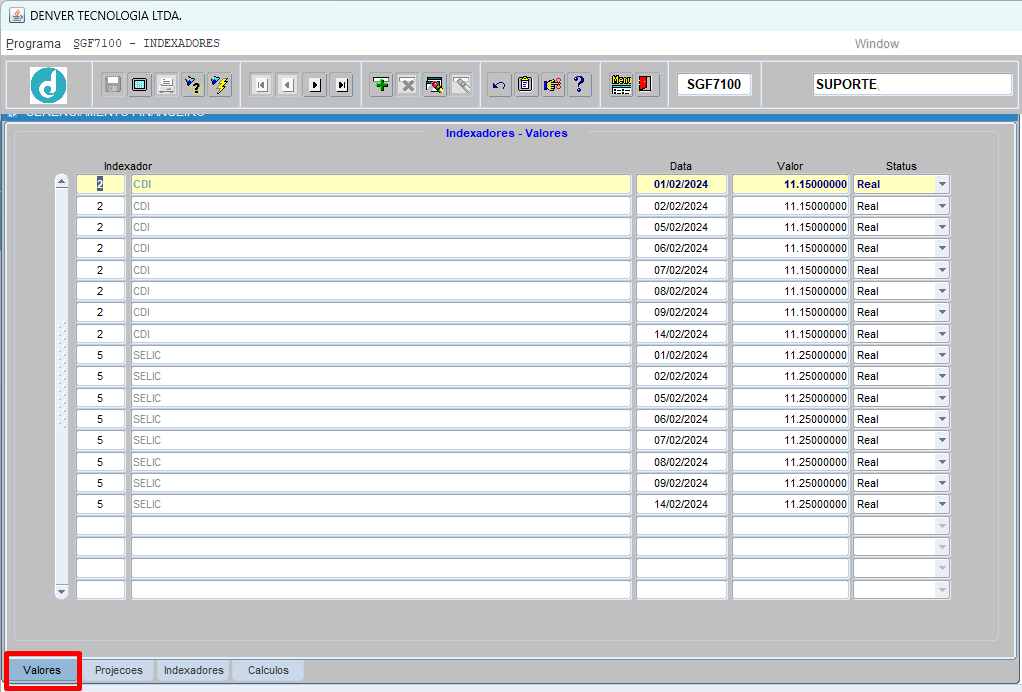Image resolution: width=1022 pixels, height=692 pixels.
Task: Expand Status dropdown for SELIC 14/02/2024 row
Action: click(942, 504)
